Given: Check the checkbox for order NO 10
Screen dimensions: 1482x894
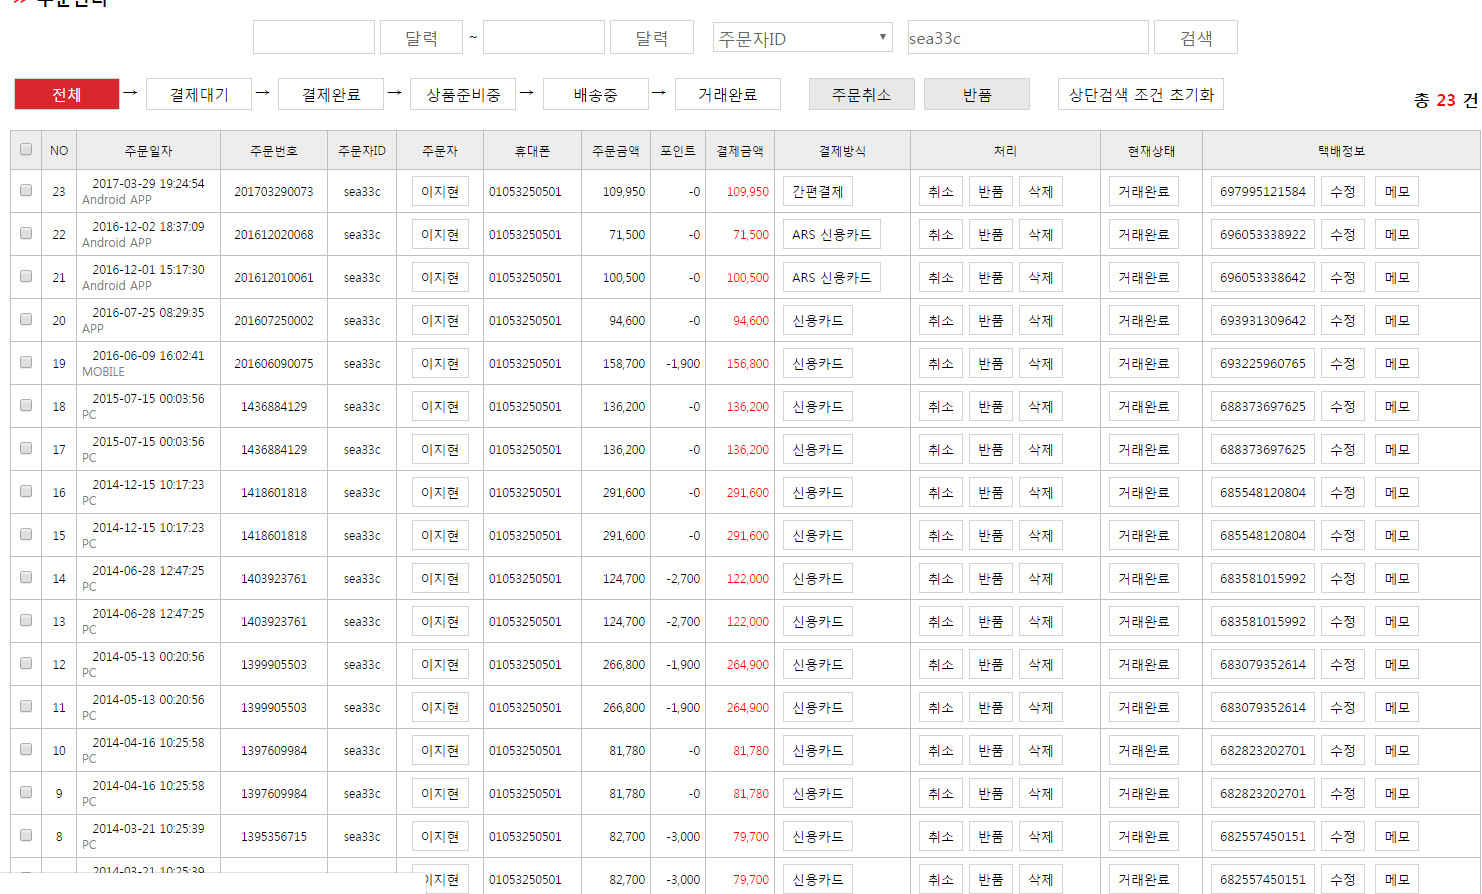Looking at the screenshot, I should 26,749.
